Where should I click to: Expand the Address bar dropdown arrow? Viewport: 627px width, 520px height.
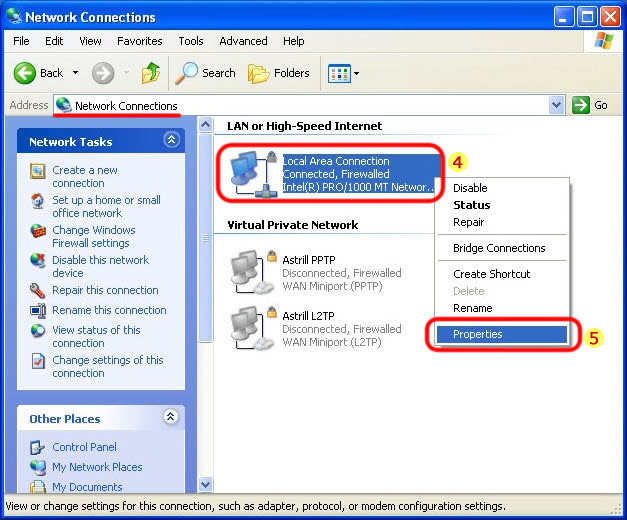pyautogui.click(x=557, y=105)
